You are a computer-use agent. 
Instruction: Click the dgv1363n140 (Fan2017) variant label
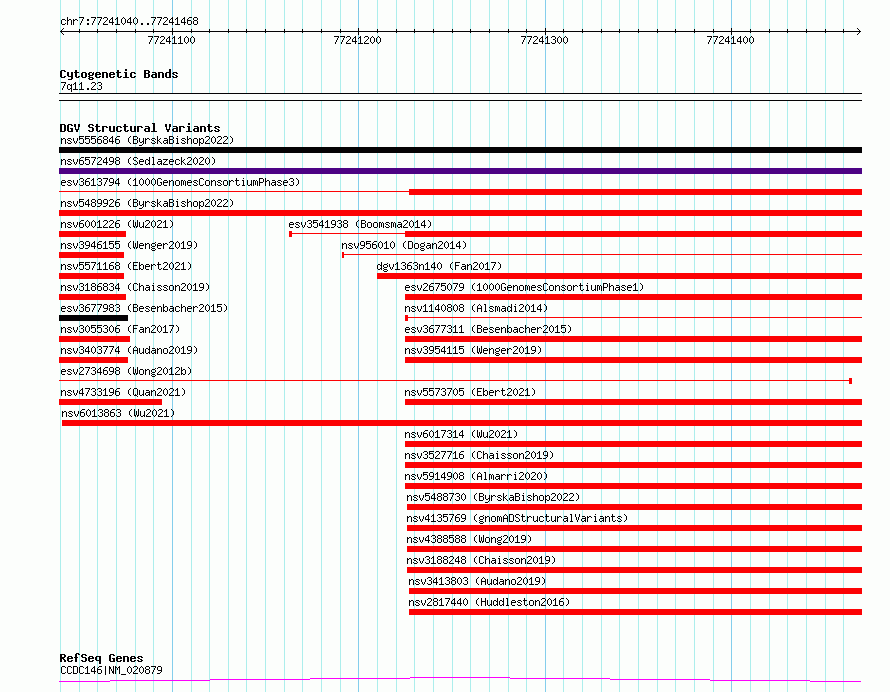[x=439, y=266]
